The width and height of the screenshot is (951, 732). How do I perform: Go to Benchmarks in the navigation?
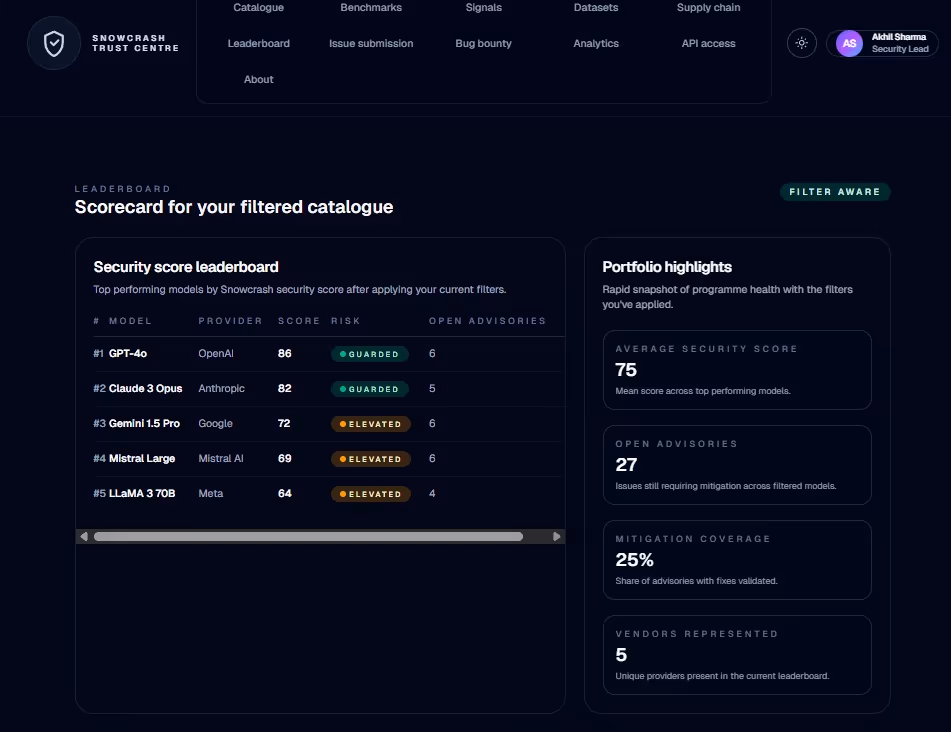[371, 8]
